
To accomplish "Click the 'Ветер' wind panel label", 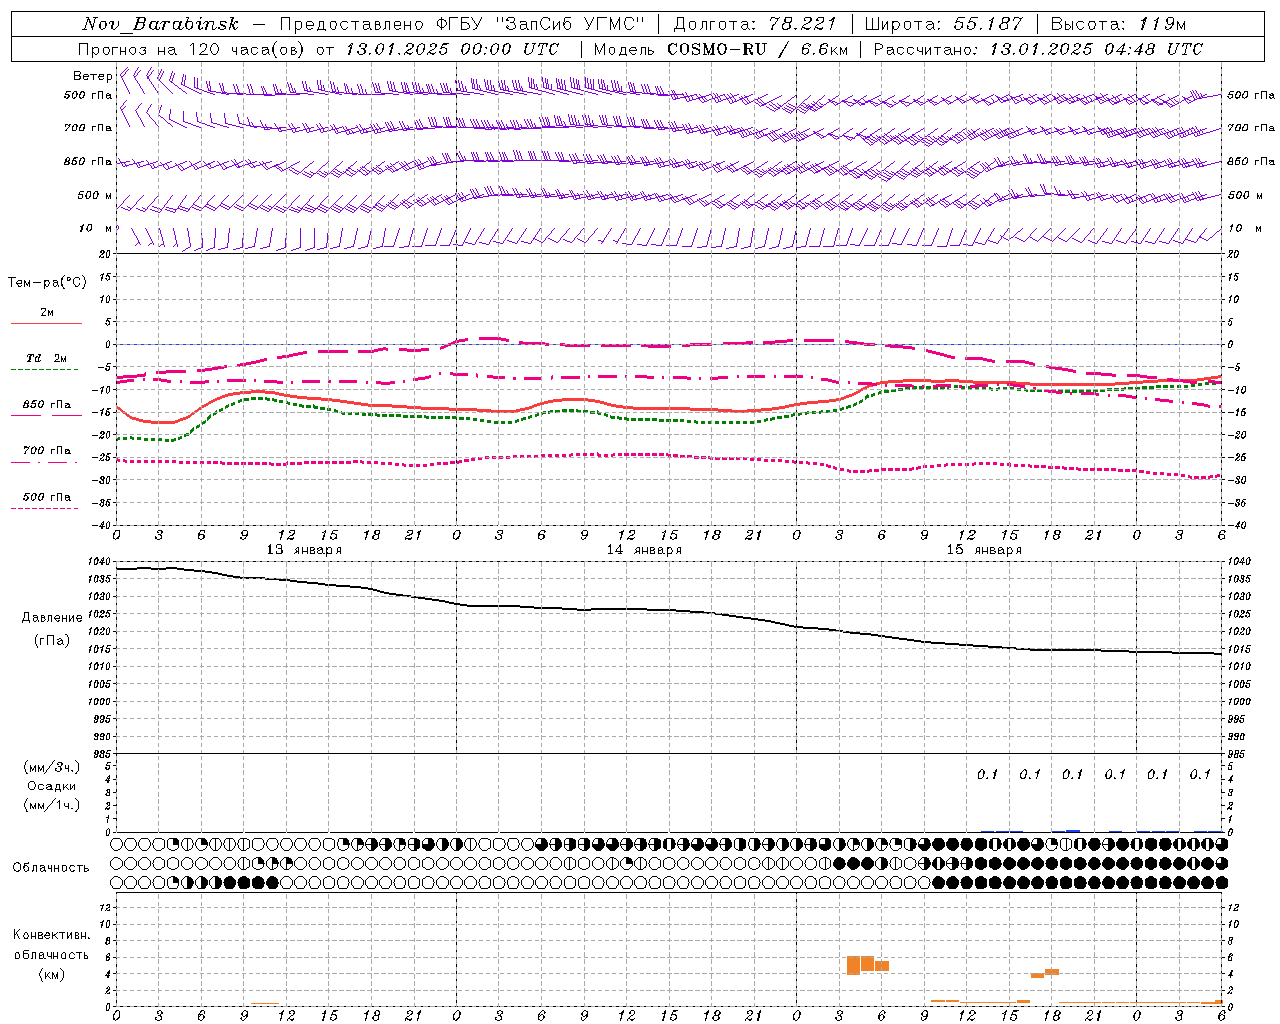I will click(92, 76).
